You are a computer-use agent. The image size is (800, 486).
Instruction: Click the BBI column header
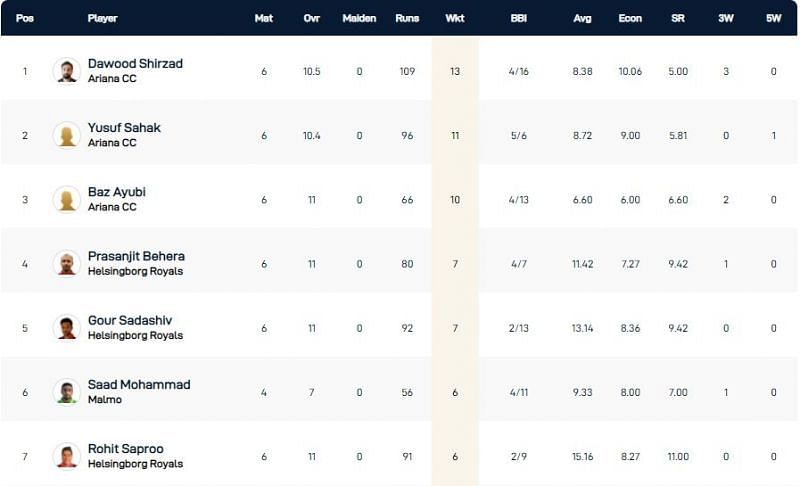click(518, 18)
